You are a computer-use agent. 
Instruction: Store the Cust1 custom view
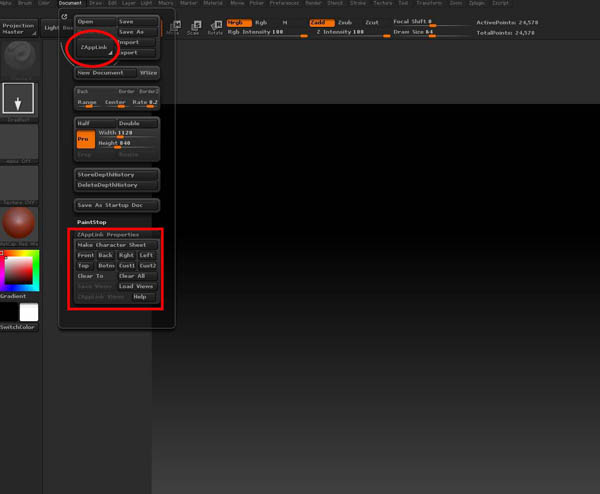point(126,266)
